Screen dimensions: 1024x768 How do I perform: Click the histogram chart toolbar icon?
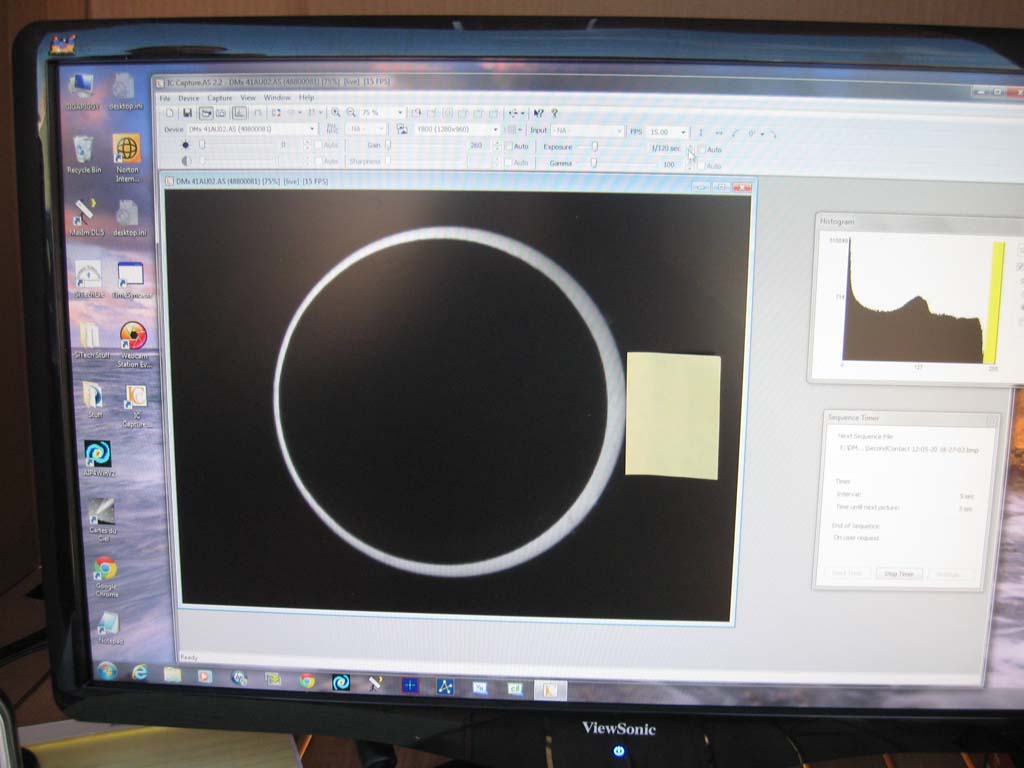[x=239, y=113]
